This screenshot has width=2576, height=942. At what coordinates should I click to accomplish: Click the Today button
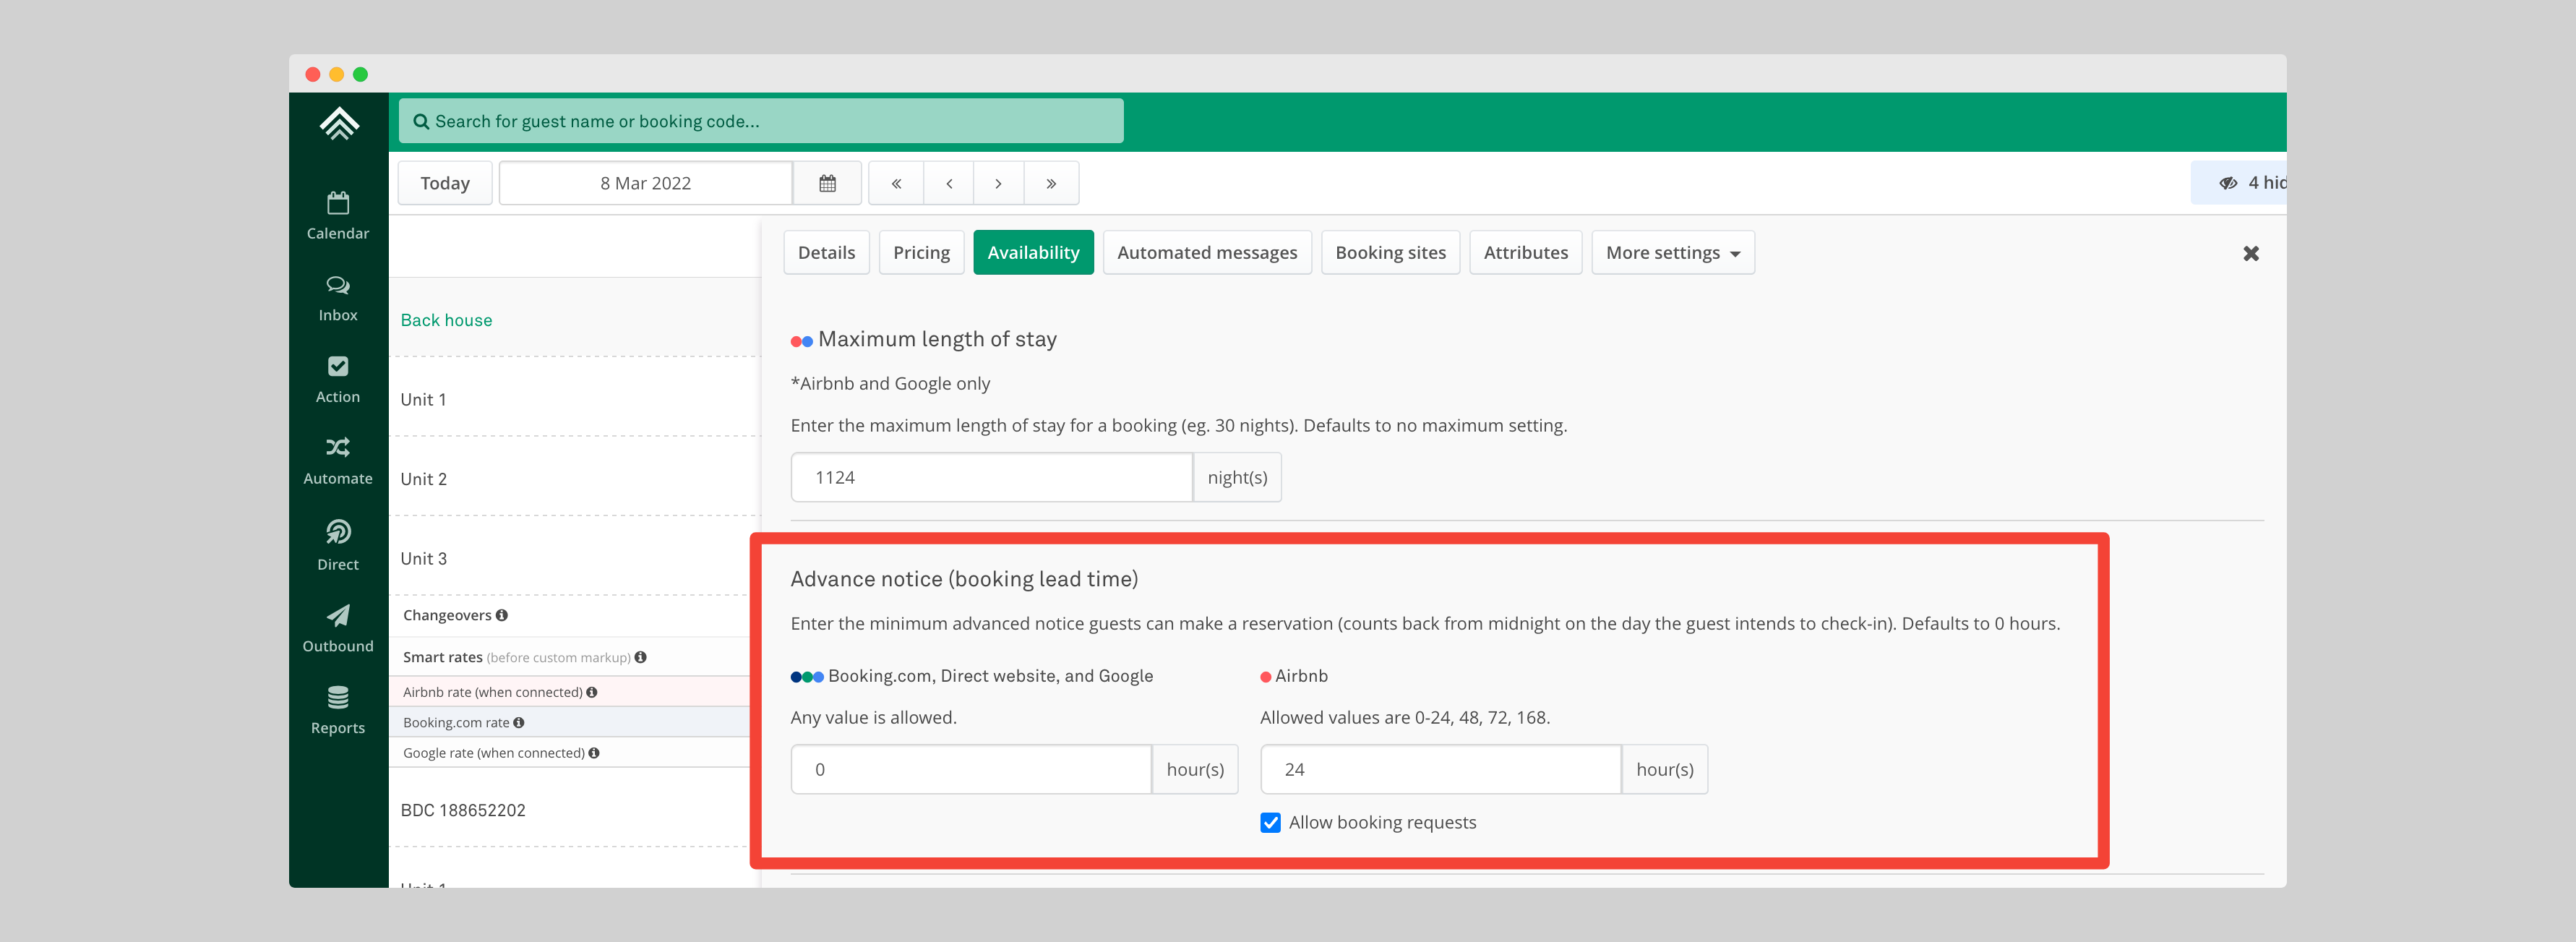pyautogui.click(x=445, y=183)
